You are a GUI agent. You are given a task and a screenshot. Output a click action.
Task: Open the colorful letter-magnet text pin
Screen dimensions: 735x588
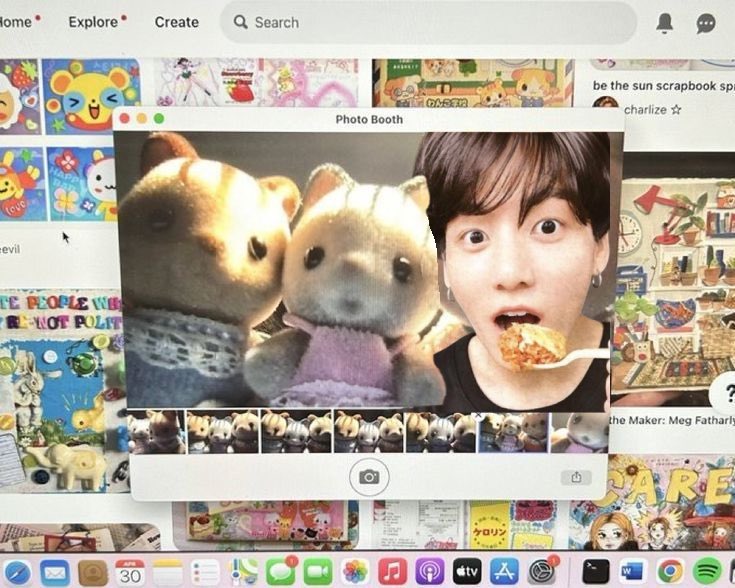pyautogui.click(x=60, y=313)
